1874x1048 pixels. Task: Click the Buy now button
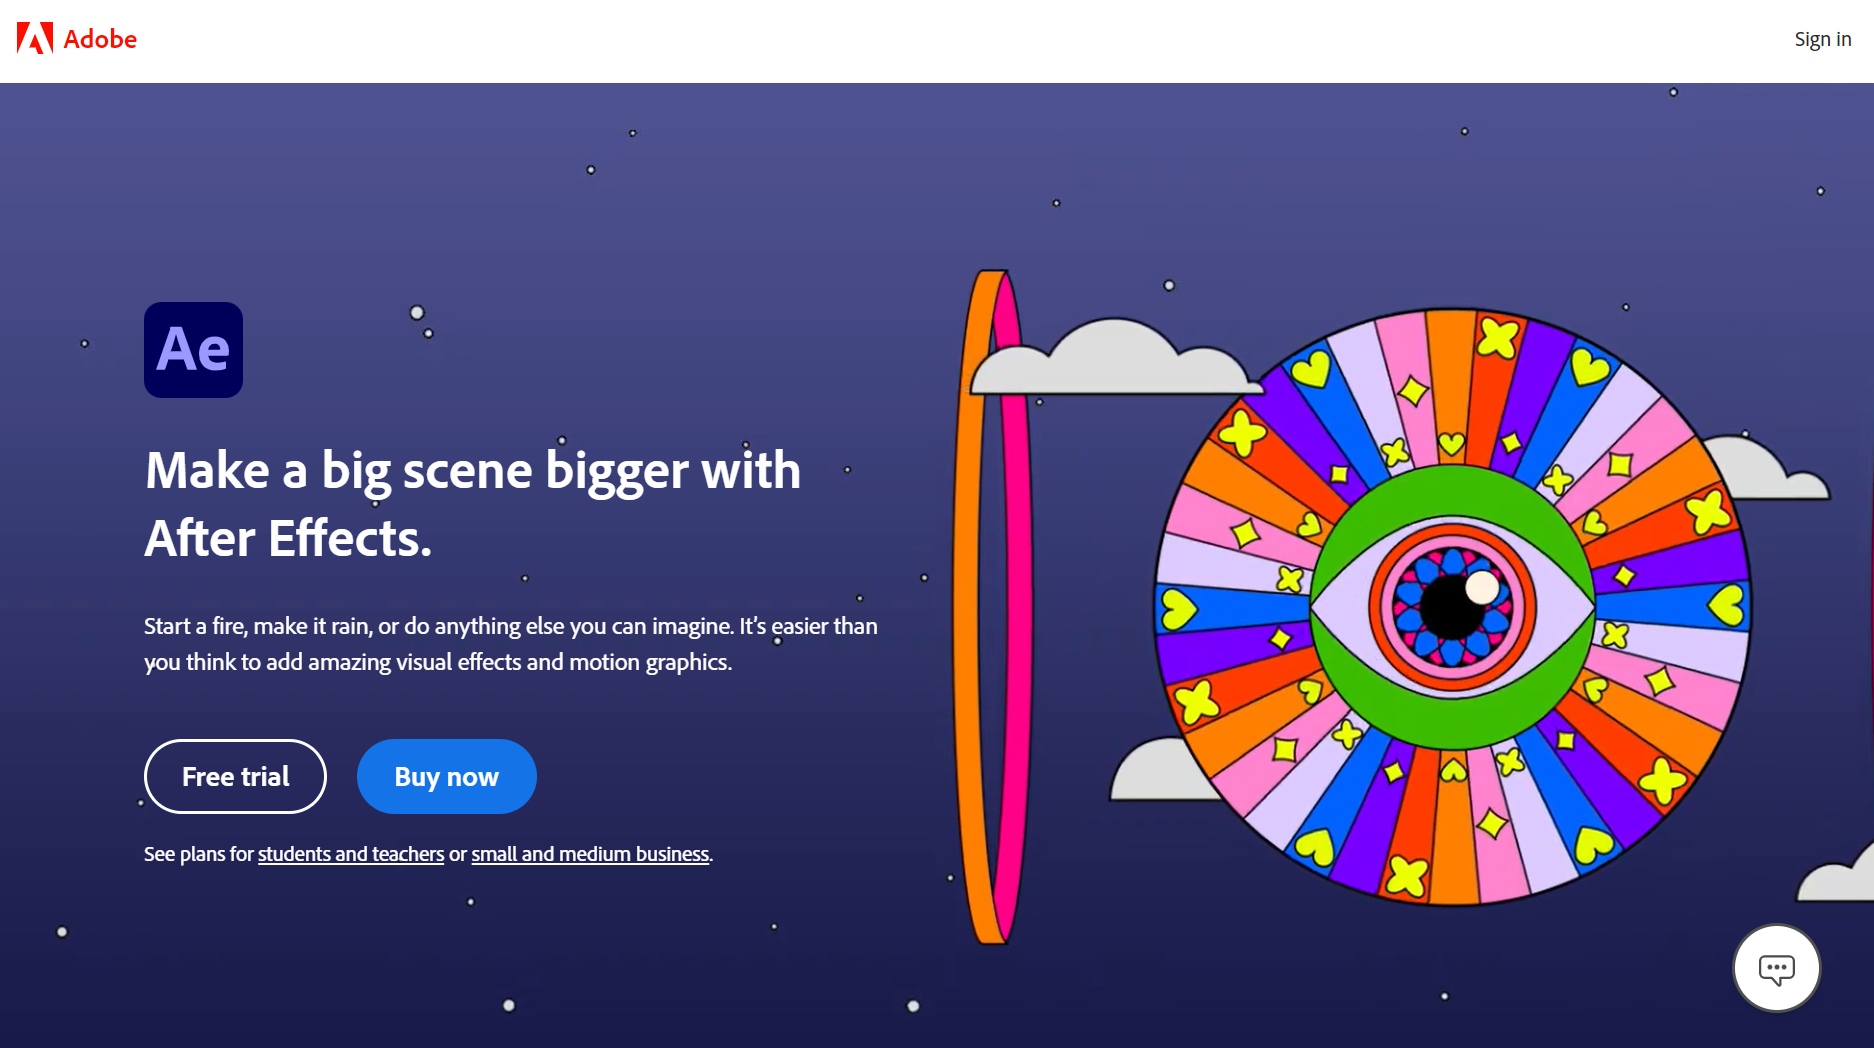point(446,776)
